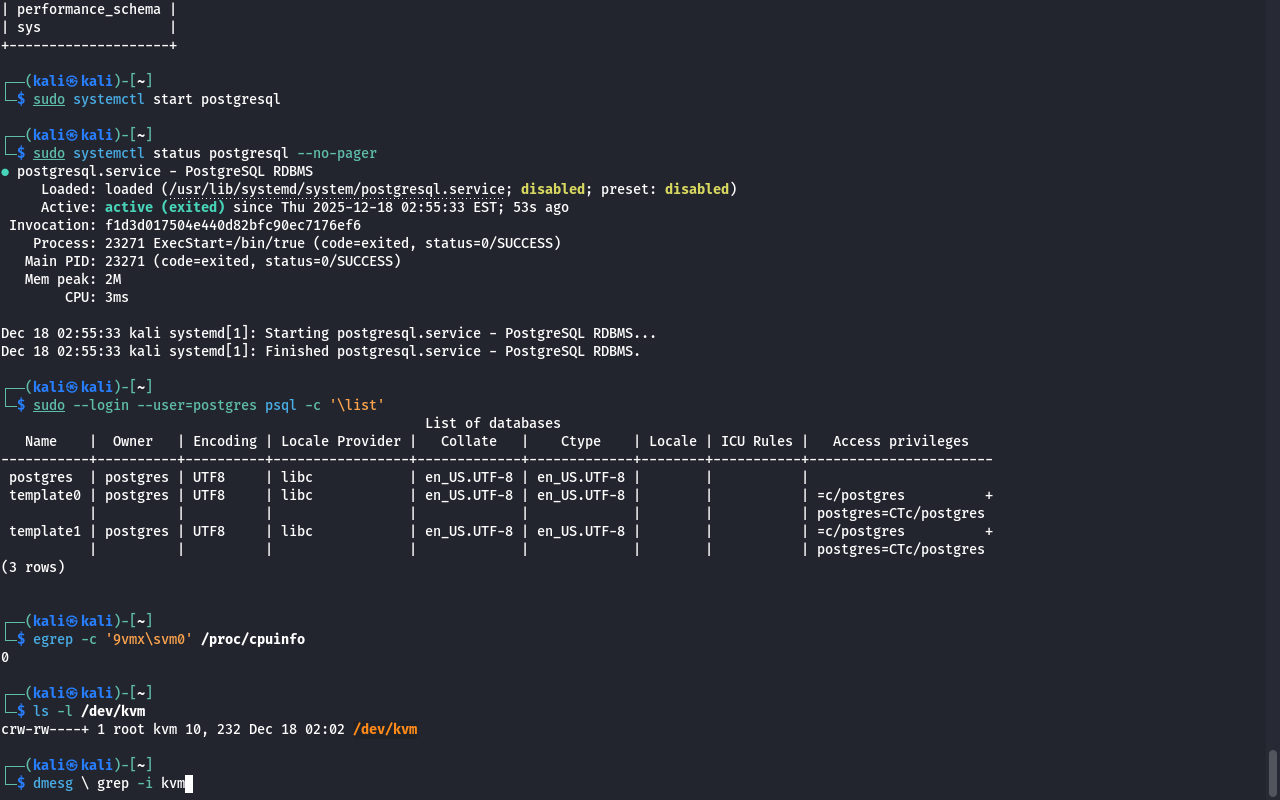Click the 'Access privileges' column header
Screen dimensions: 1280x800
(900, 442)
